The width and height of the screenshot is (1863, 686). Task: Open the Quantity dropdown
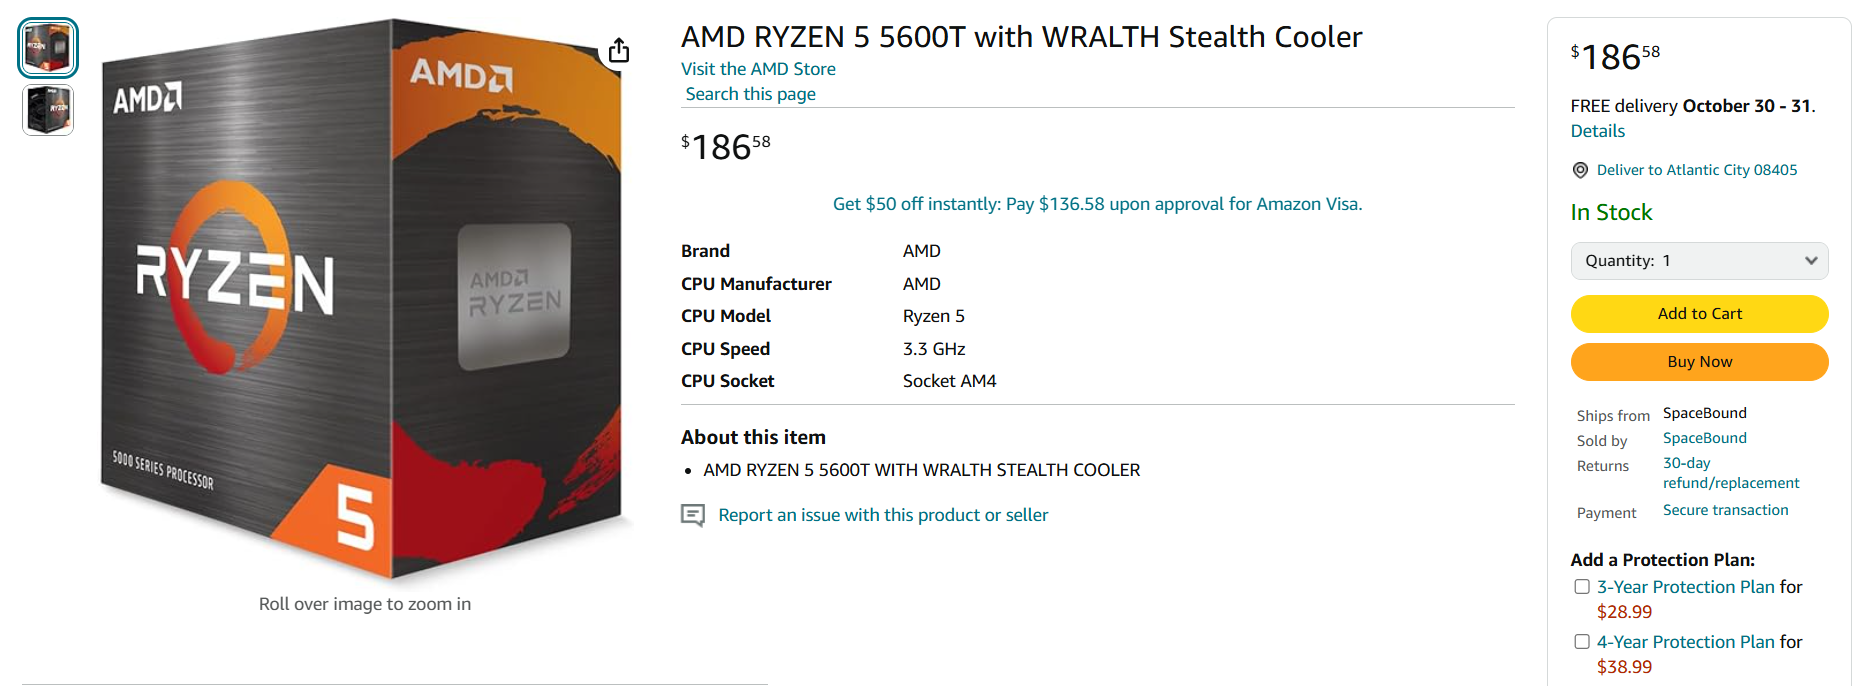pyautogui.click(x=1699, y=261)
